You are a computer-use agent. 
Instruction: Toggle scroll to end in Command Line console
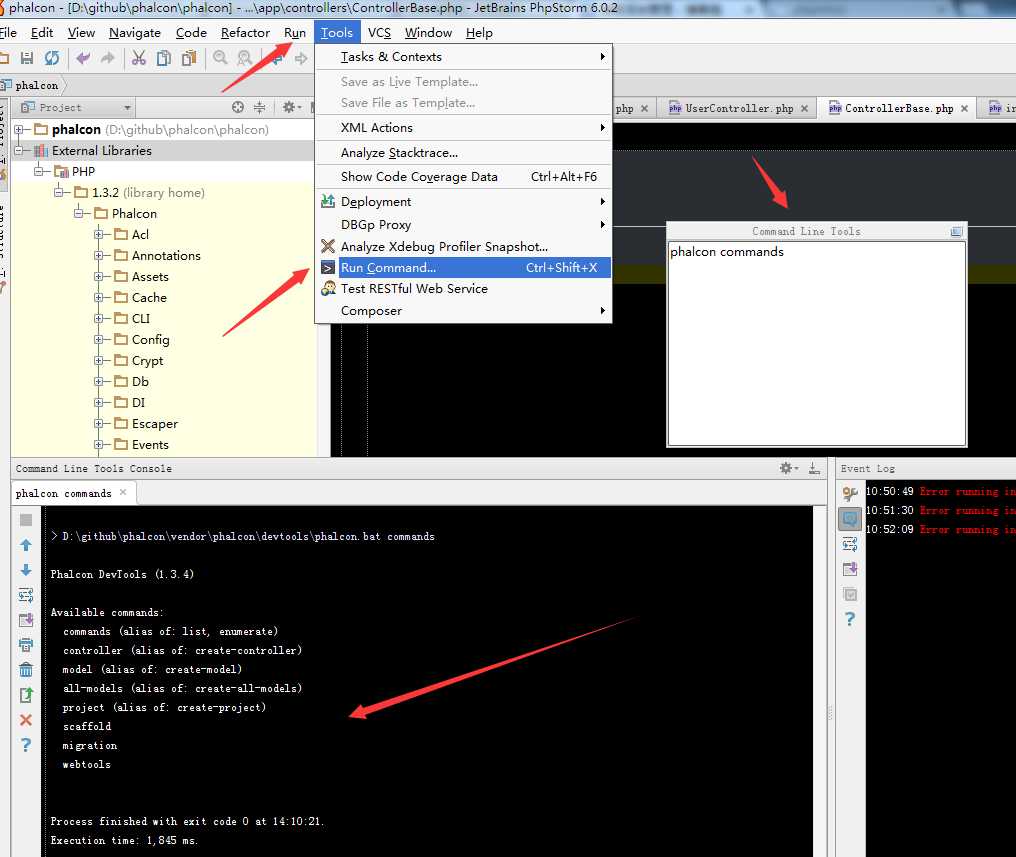(26, 620)
